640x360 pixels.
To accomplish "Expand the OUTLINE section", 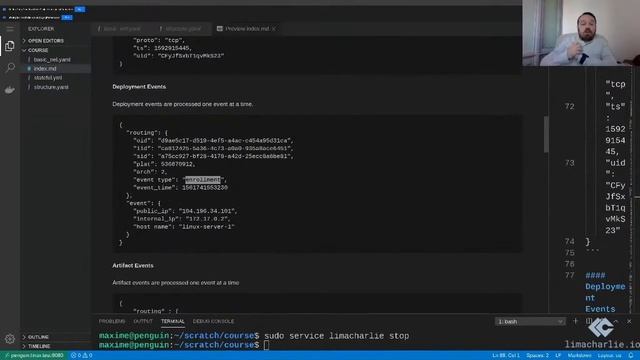I will 38,337.
